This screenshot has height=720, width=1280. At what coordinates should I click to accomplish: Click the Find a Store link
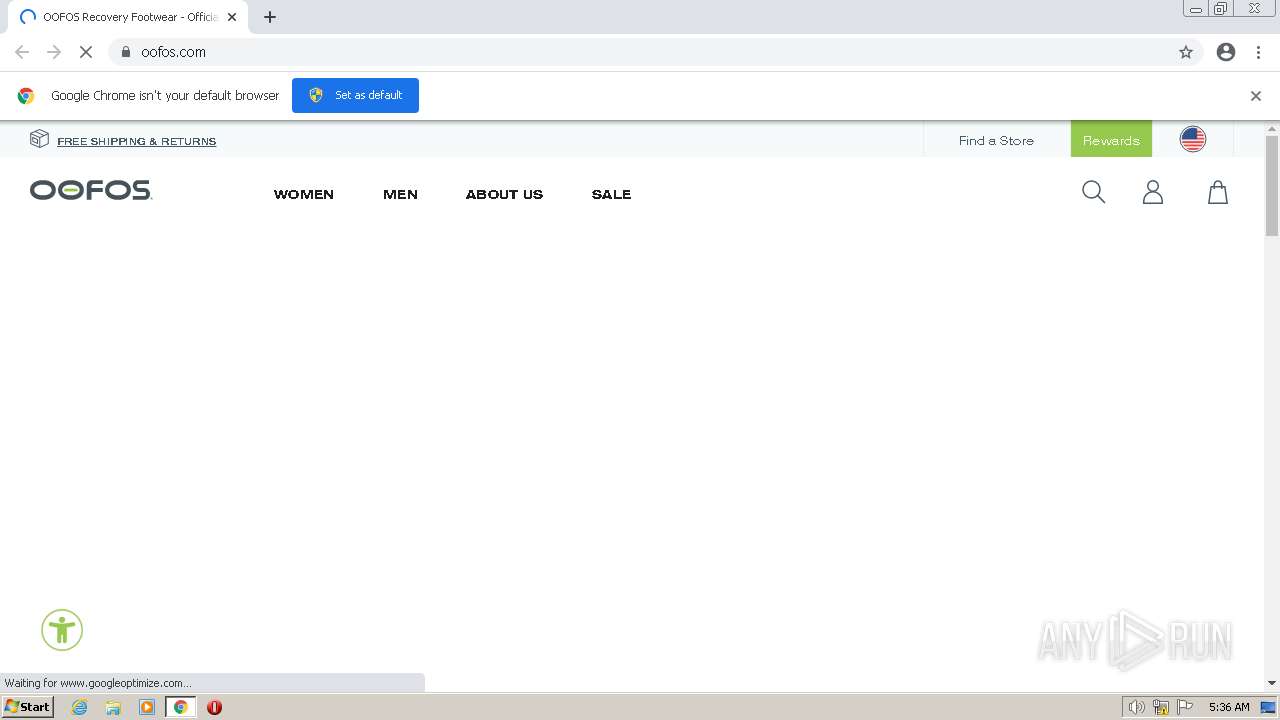(996, 140)
